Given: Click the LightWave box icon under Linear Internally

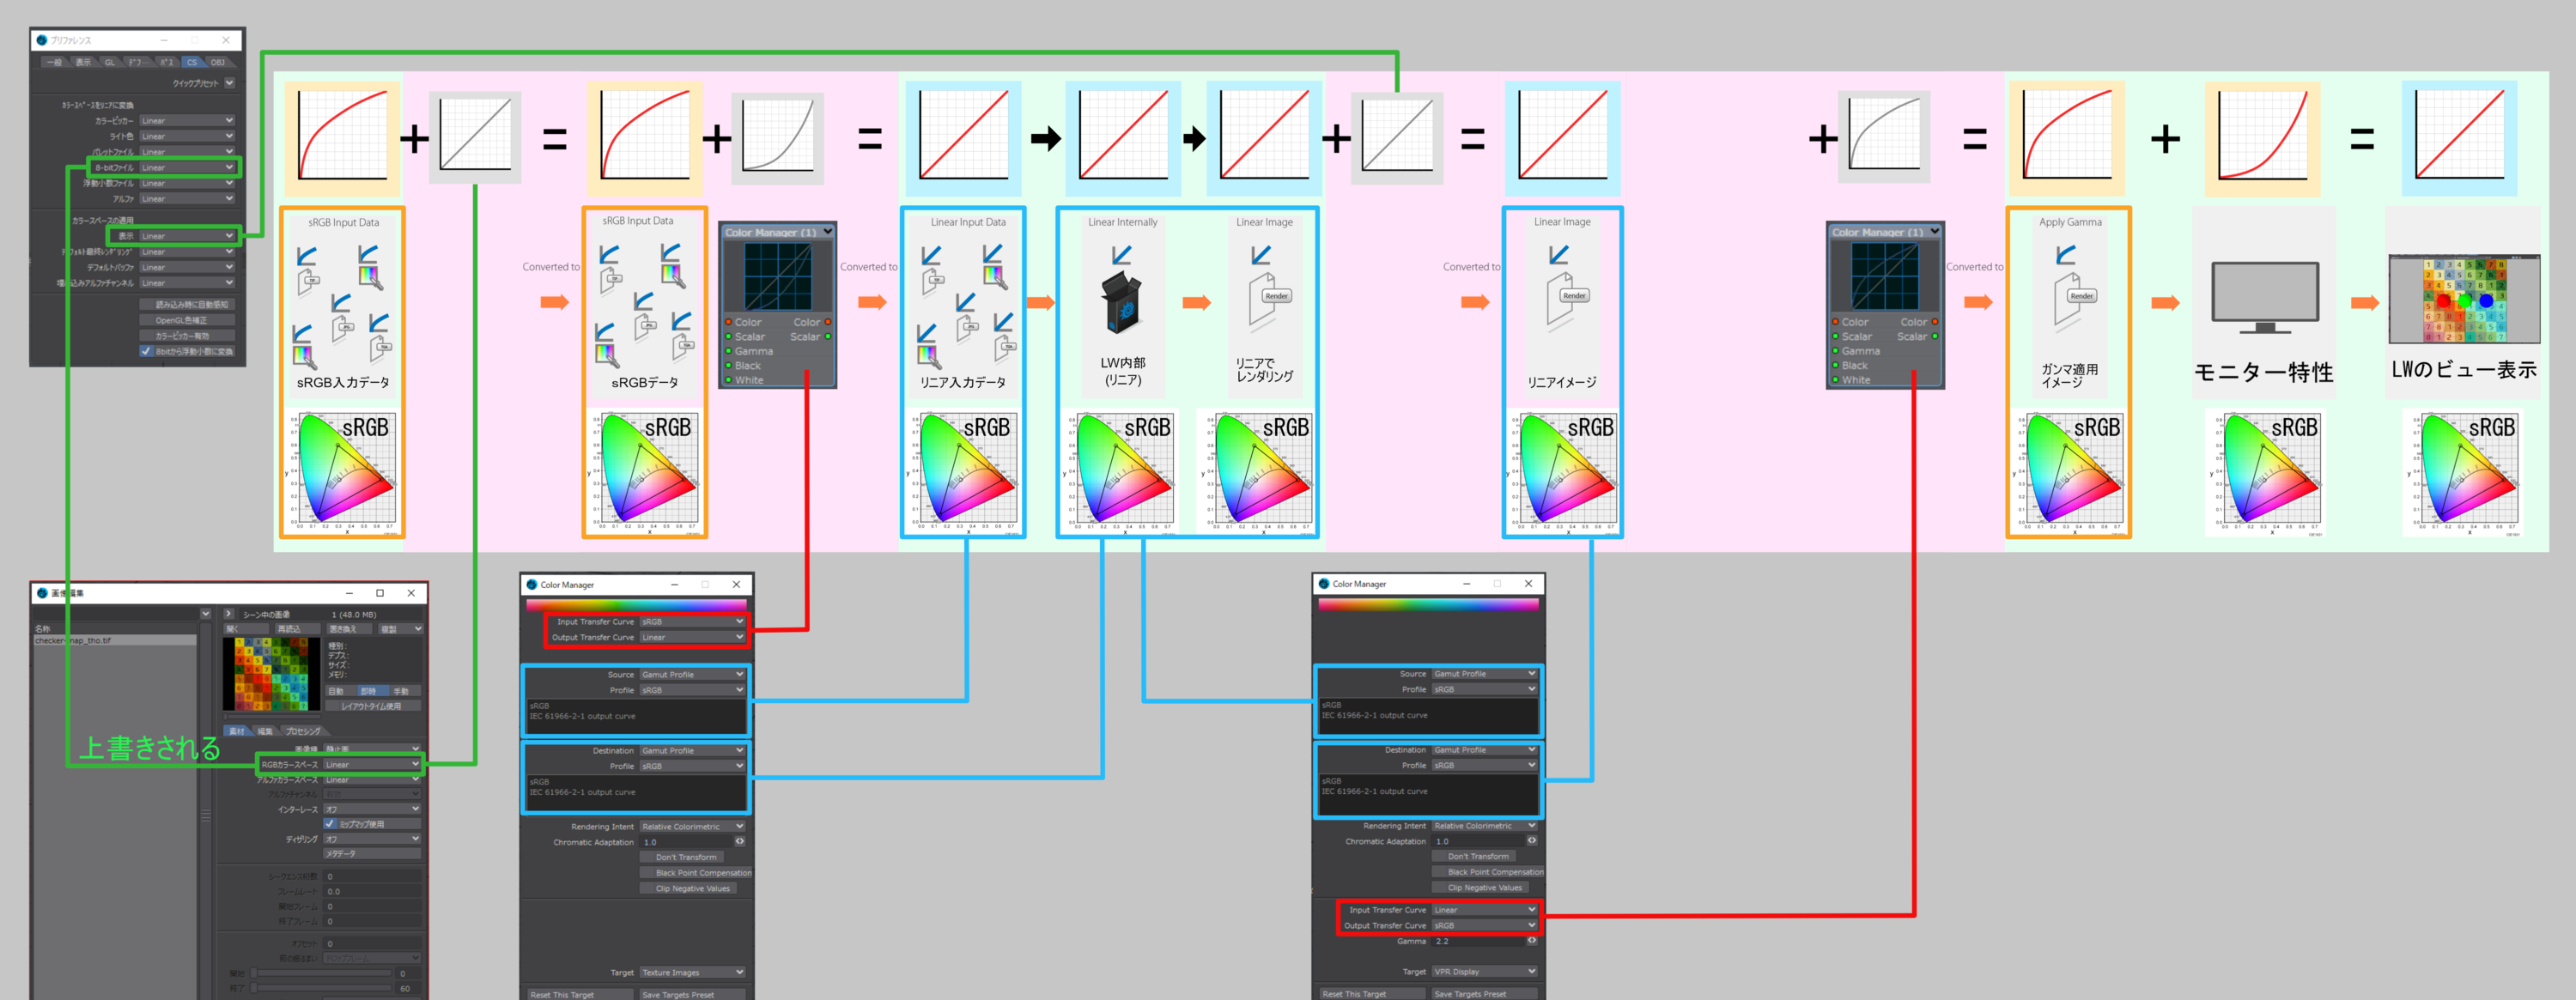Looking at the screenshot, I should coord(1122,303).
